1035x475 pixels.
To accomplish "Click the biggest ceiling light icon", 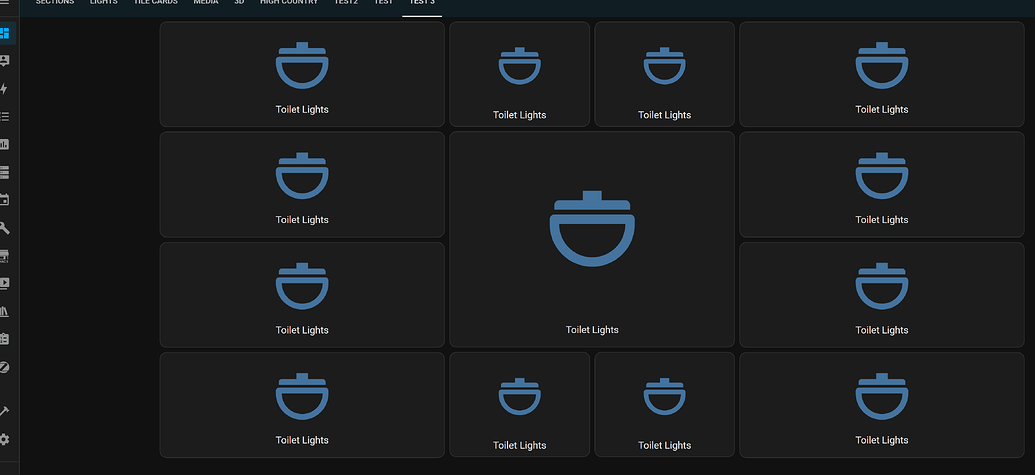I will coord(592,229).
